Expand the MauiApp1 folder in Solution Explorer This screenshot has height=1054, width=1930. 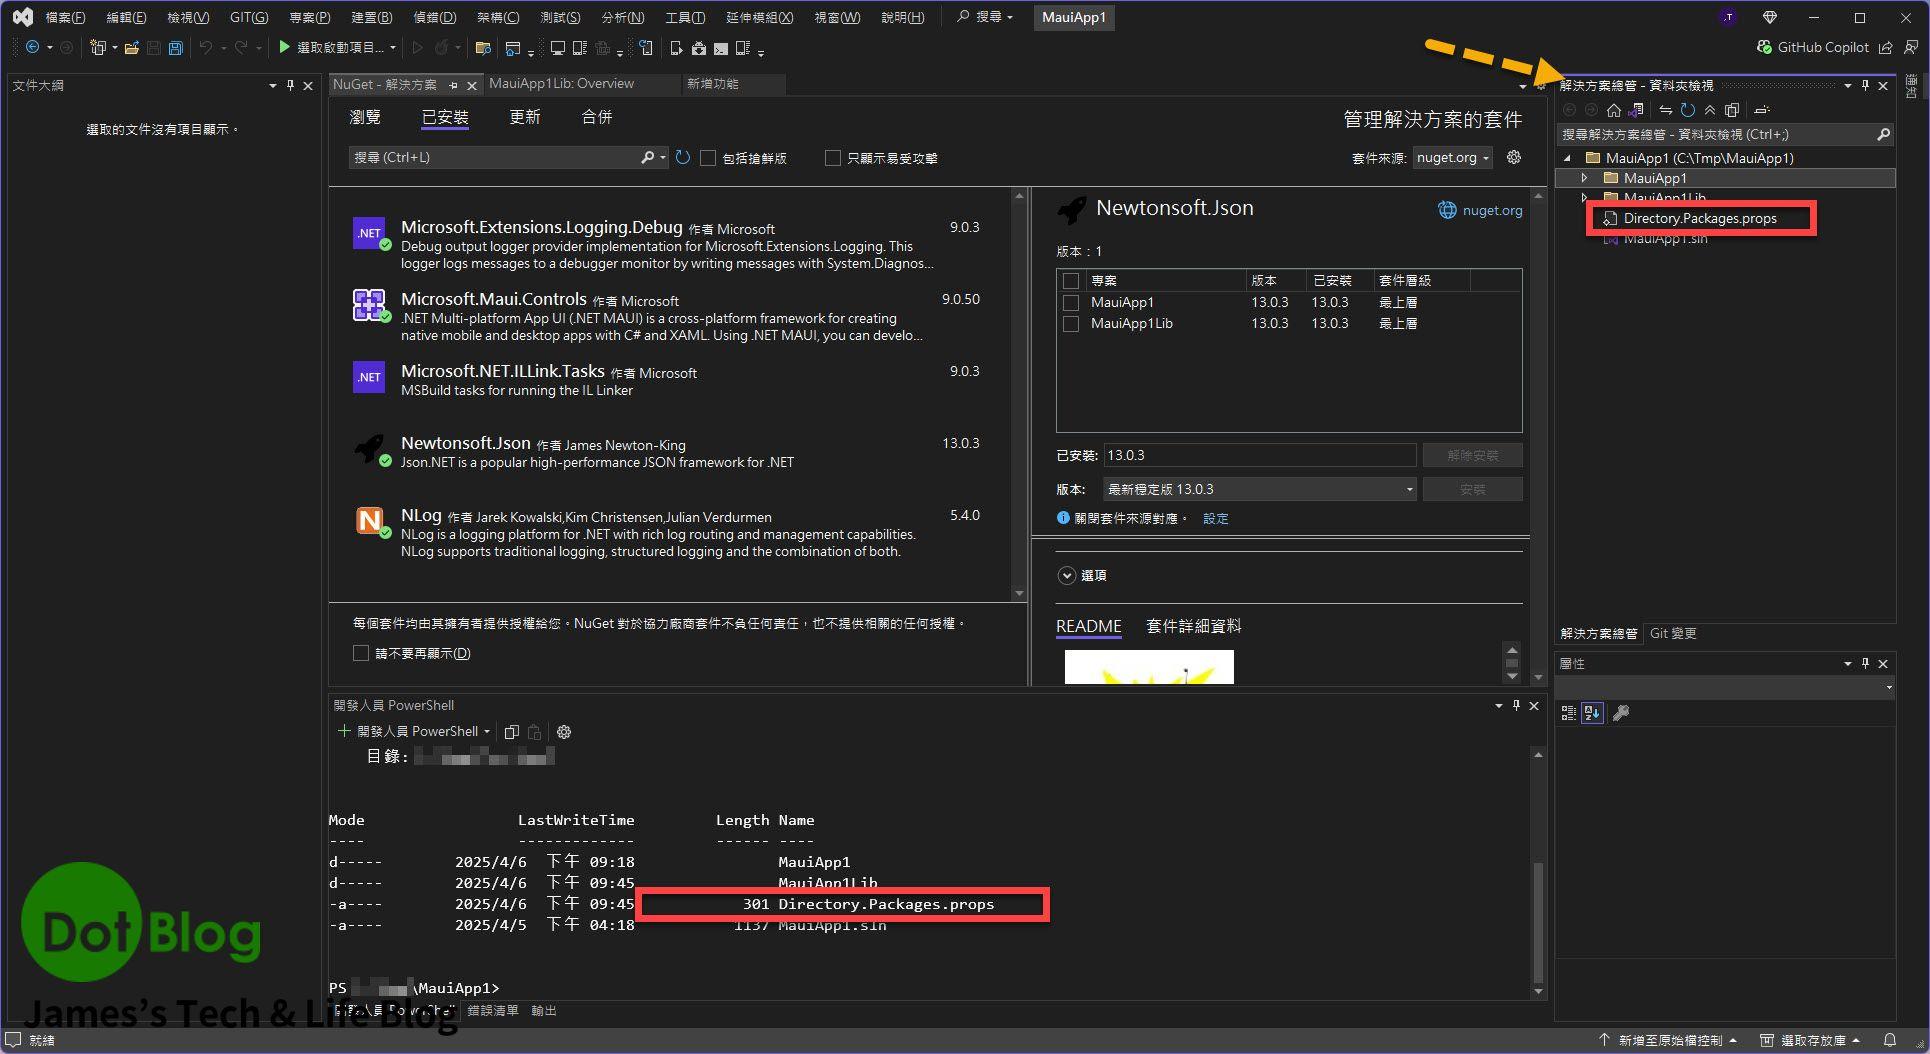1584,178
